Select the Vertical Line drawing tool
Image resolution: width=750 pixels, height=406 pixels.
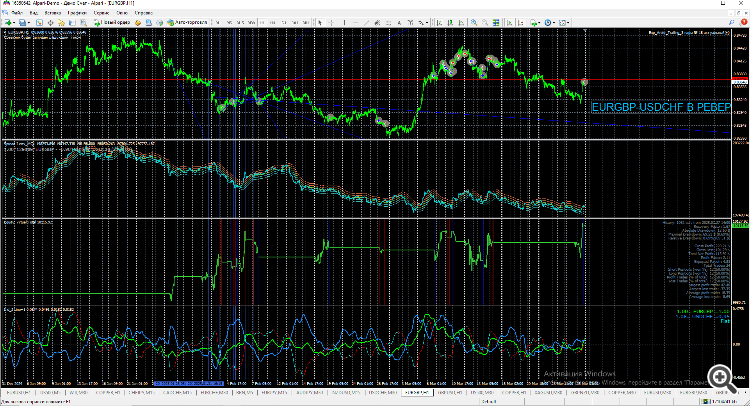(344, 22)
